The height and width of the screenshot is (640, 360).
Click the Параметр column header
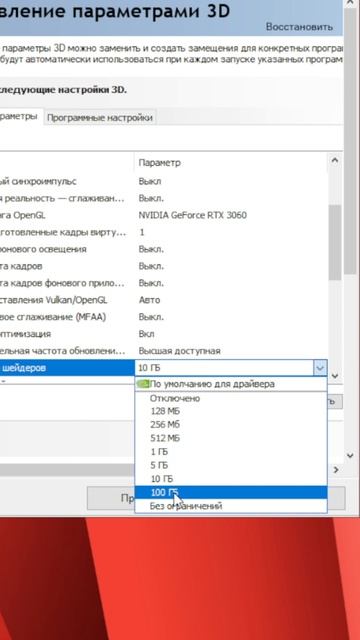159,162
